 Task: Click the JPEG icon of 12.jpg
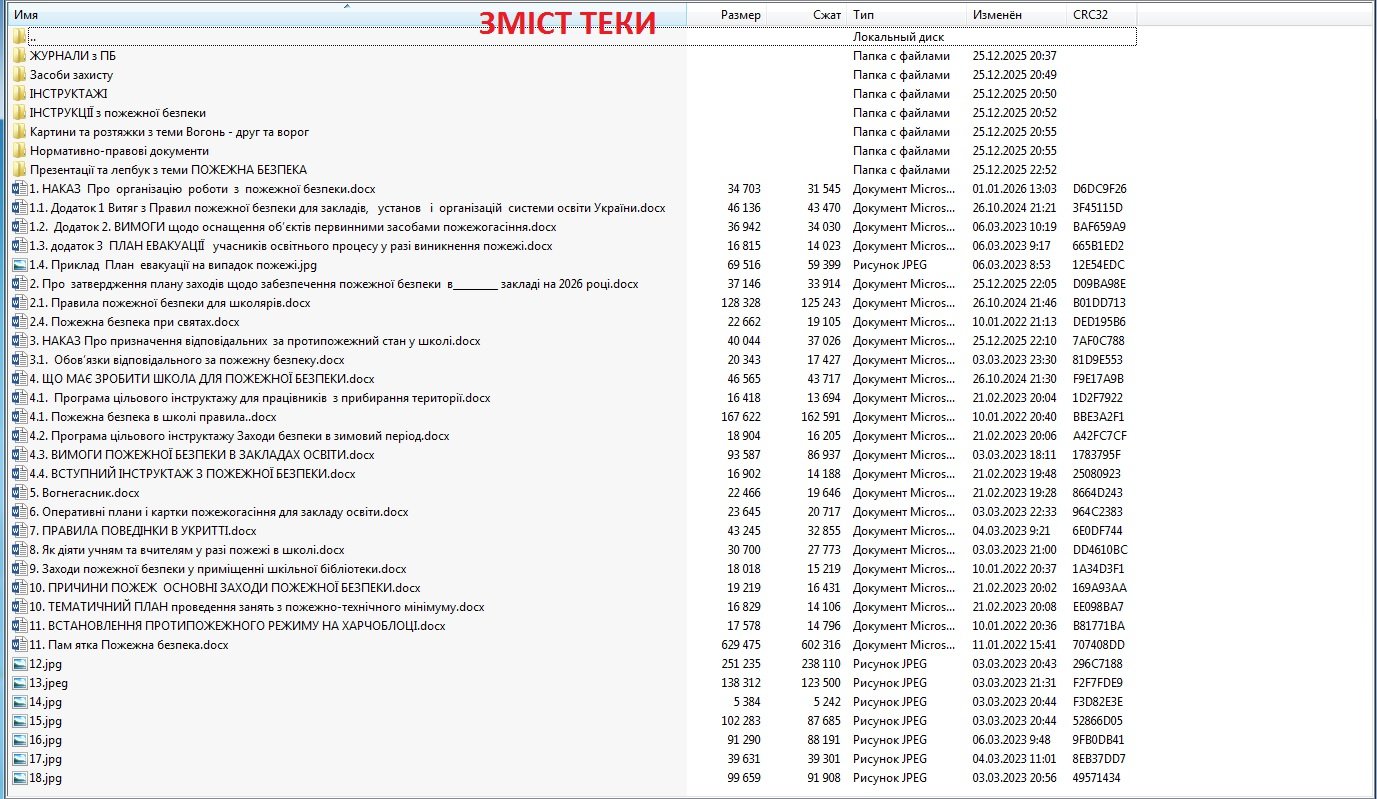point(19,664)
